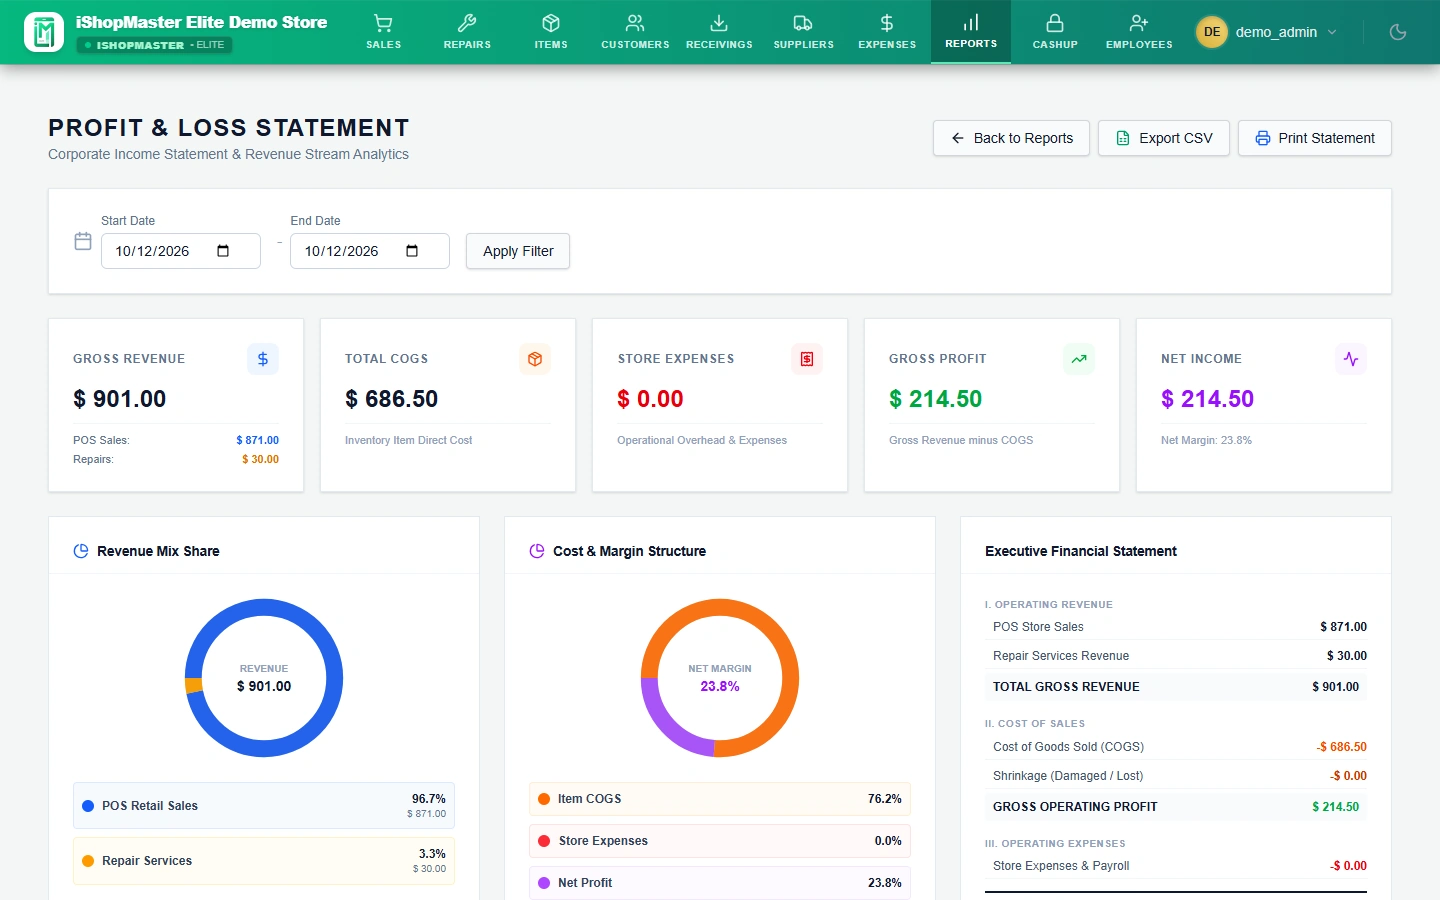Open the Expenses section

pyautogui.click(x=887, y=32)
